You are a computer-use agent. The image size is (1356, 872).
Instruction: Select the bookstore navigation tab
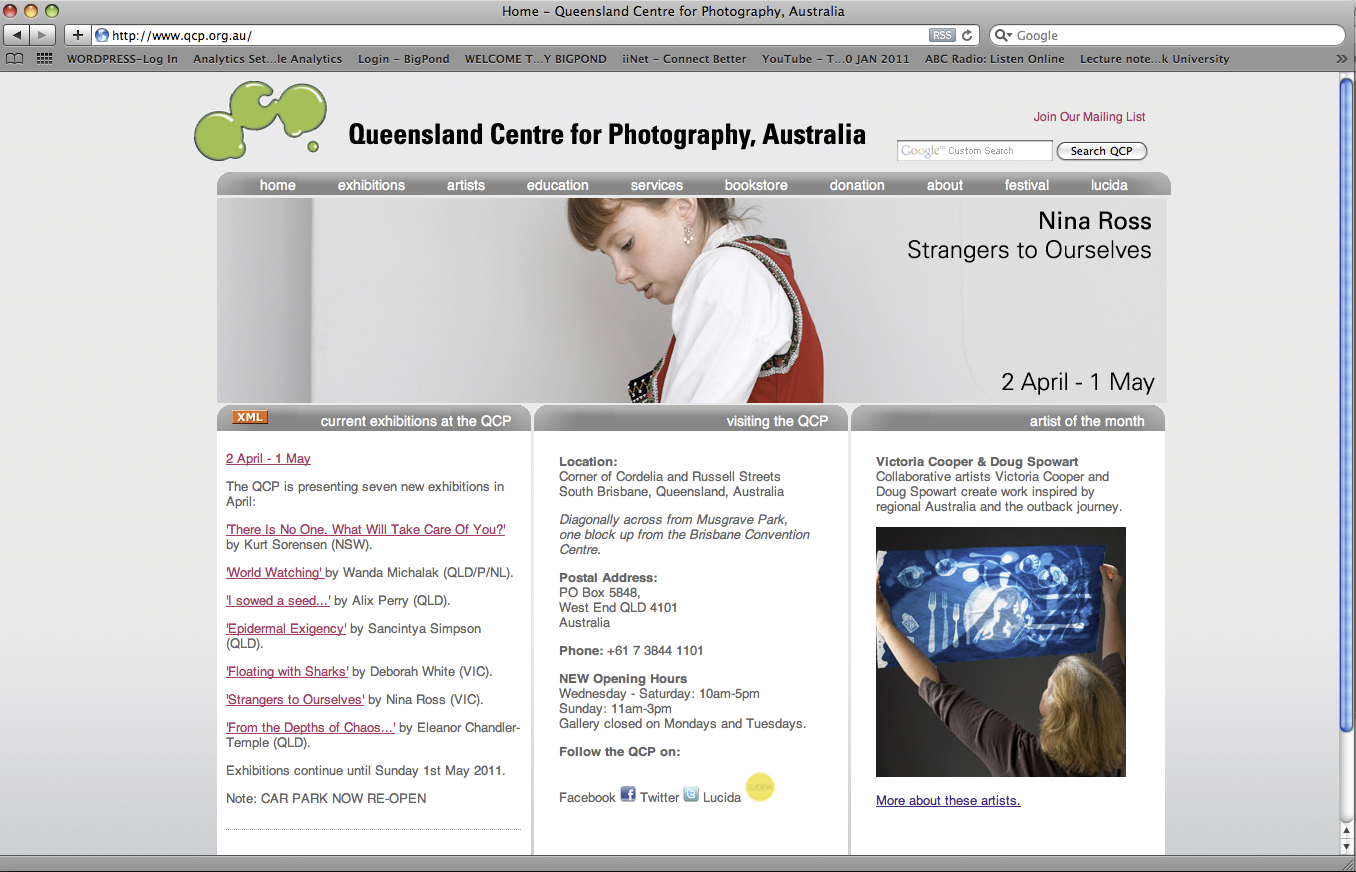756,185
